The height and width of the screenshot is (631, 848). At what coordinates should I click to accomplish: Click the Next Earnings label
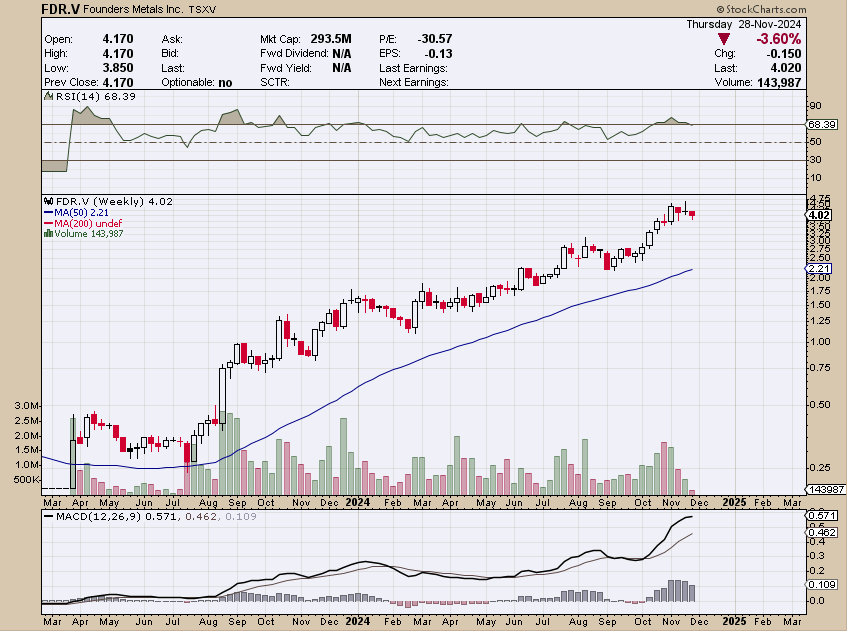pos(414,82)
